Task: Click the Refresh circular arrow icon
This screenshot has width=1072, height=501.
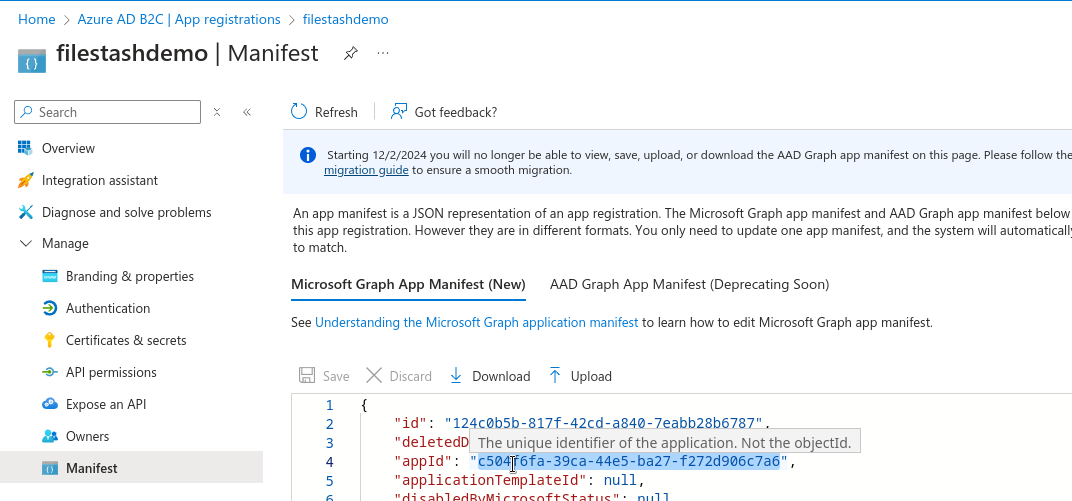Action: 299,111
